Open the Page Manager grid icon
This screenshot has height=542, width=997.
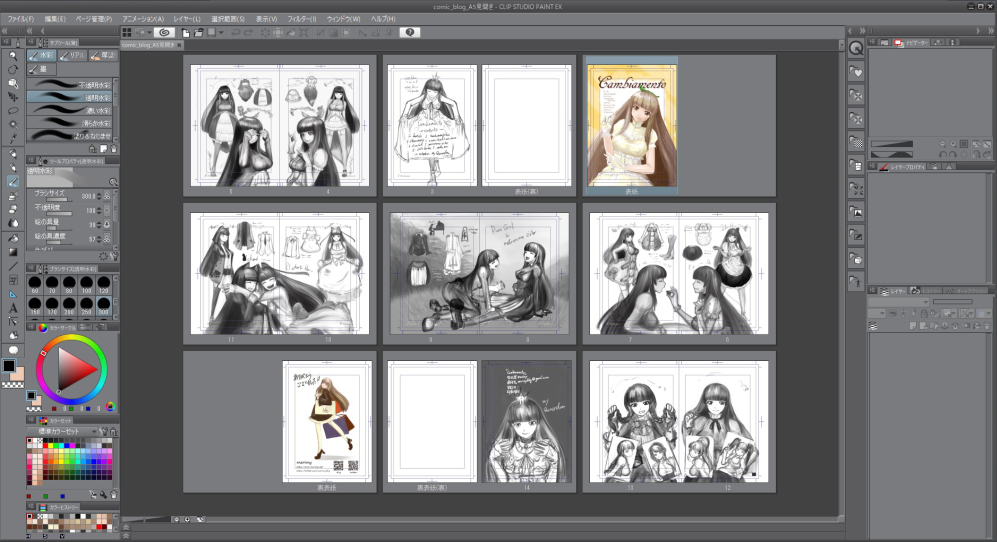pyautogui.click(x=127, y=32)
